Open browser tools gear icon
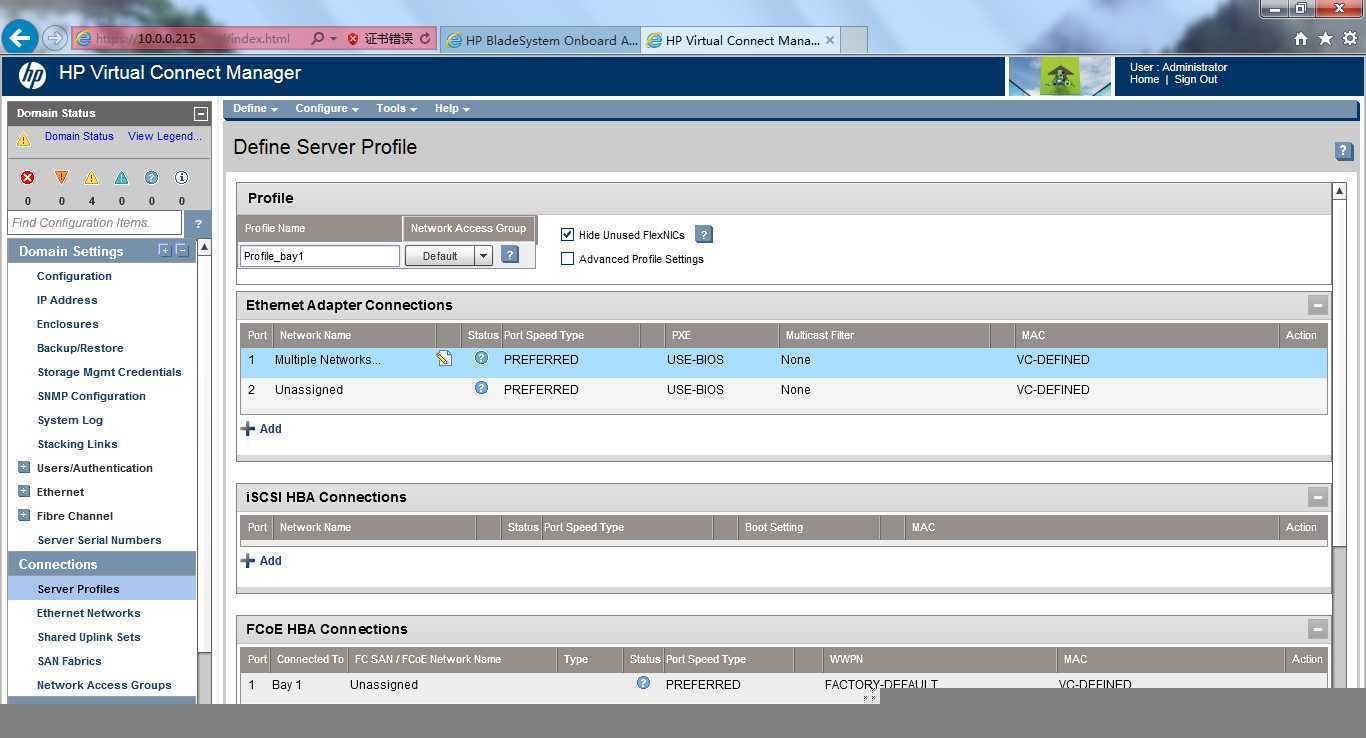This screenshot has height=738, width=1366. coord(1349,38)
